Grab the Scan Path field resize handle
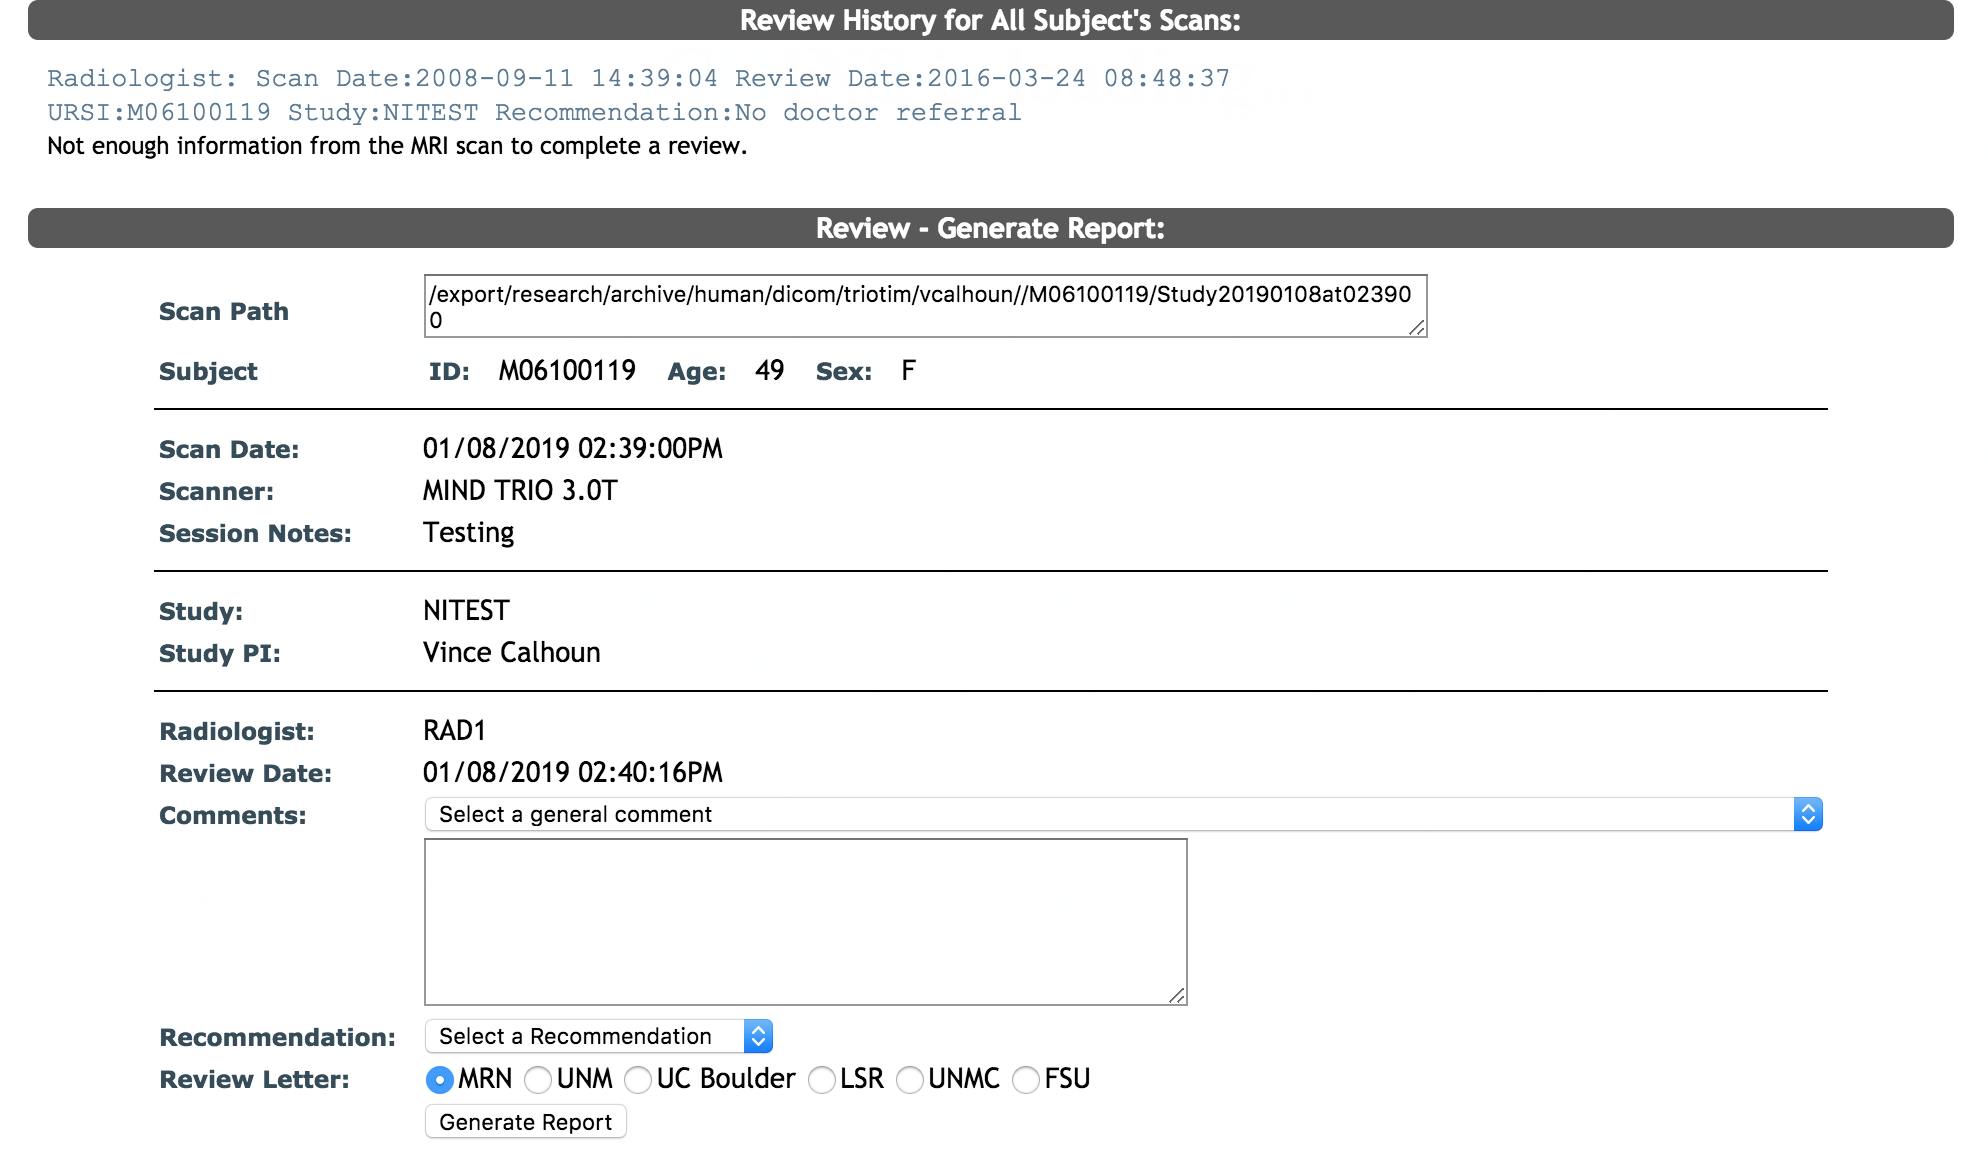Viewport: 1988px width, 1176px height. click(1416, 327)
